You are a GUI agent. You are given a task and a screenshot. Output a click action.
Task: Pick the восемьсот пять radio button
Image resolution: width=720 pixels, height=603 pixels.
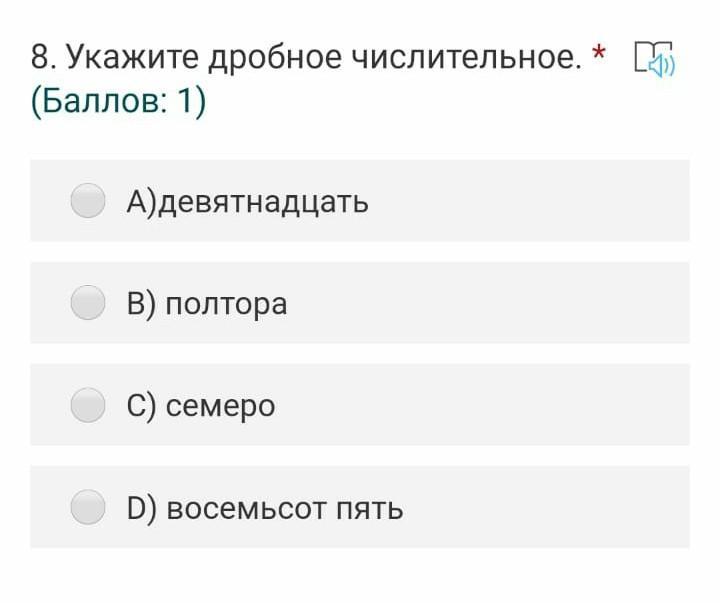point(88,507)
